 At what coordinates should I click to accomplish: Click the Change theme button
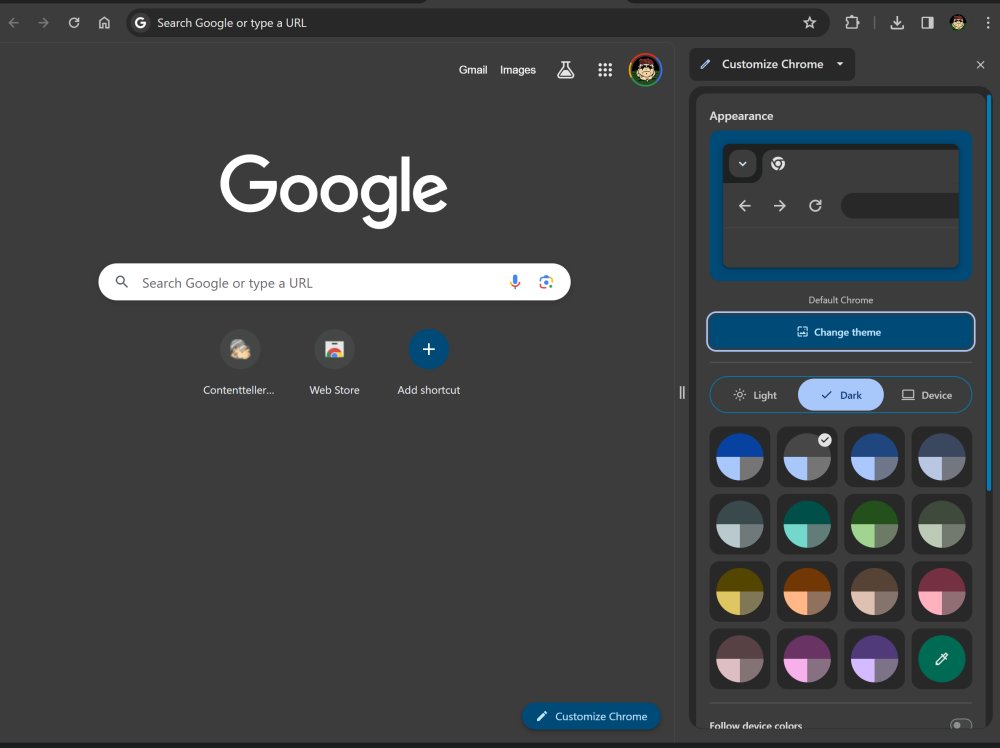point(841,332)
